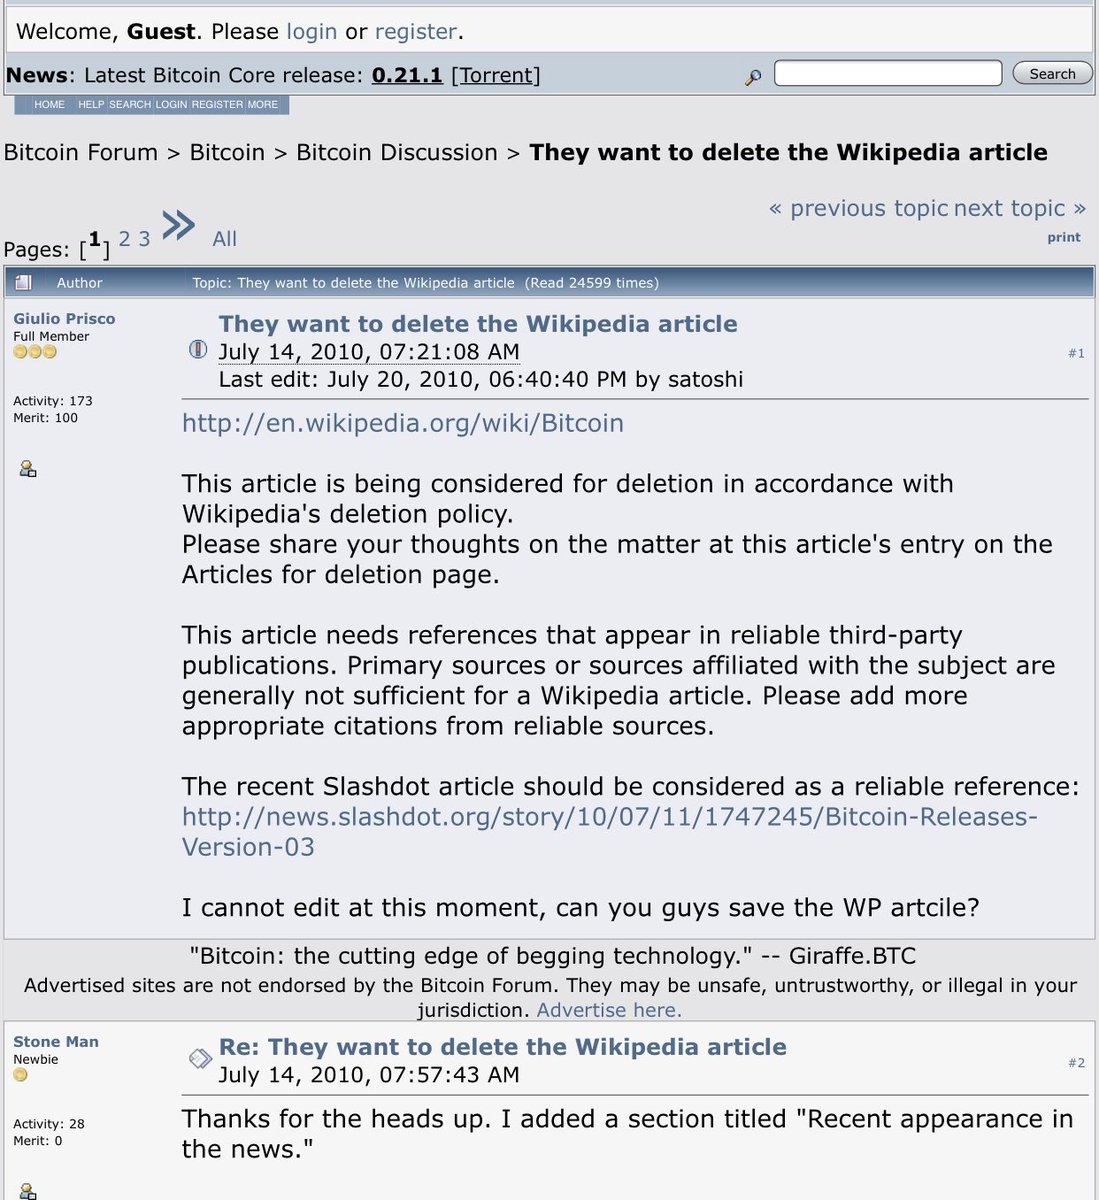Click the 'Activity: 173' text
Image resolution: width=1099 pixels, height=1200 pixels.
point(53,401)
